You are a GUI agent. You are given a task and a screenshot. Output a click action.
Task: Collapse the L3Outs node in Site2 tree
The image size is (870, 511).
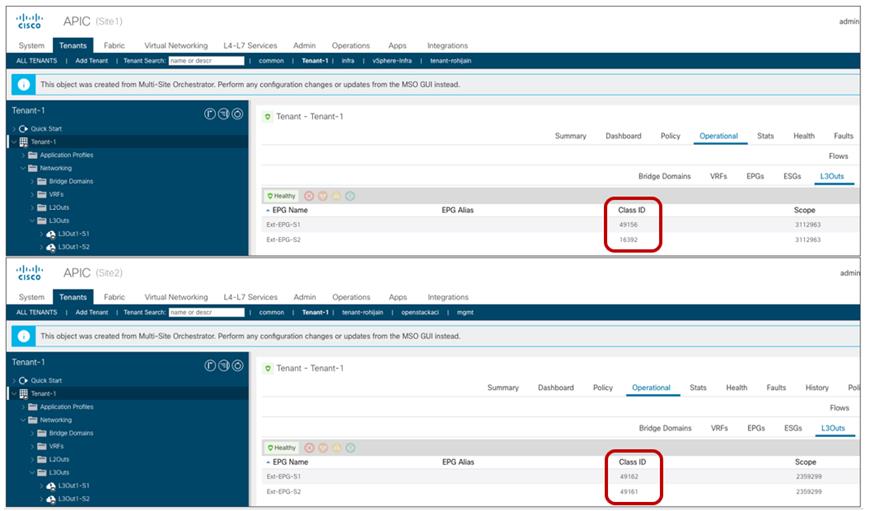click(x=32, y=473)
